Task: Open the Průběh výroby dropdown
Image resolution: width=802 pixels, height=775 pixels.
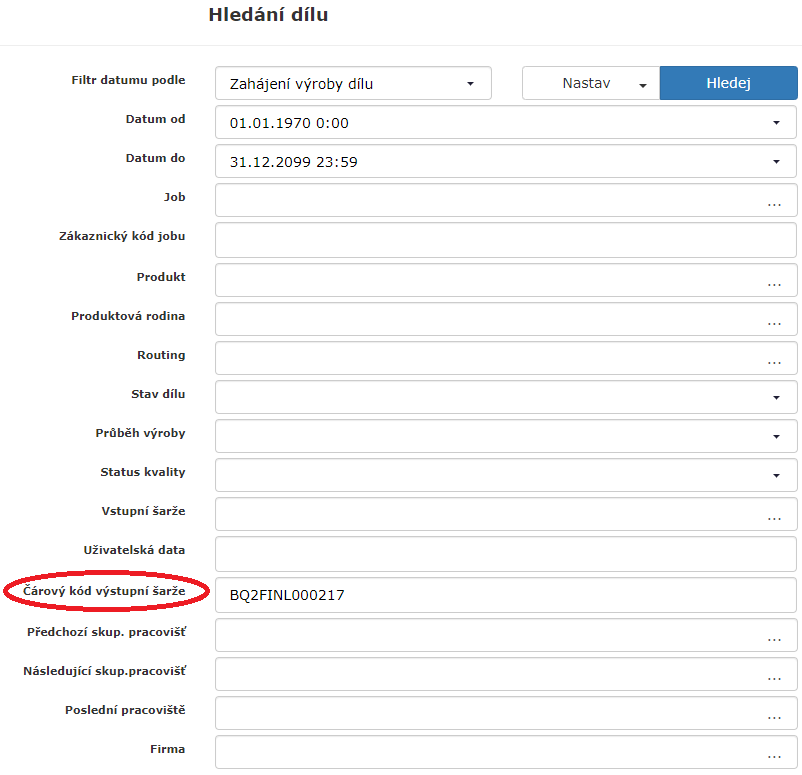Action: pyautogui.click(x=776, y=436)
